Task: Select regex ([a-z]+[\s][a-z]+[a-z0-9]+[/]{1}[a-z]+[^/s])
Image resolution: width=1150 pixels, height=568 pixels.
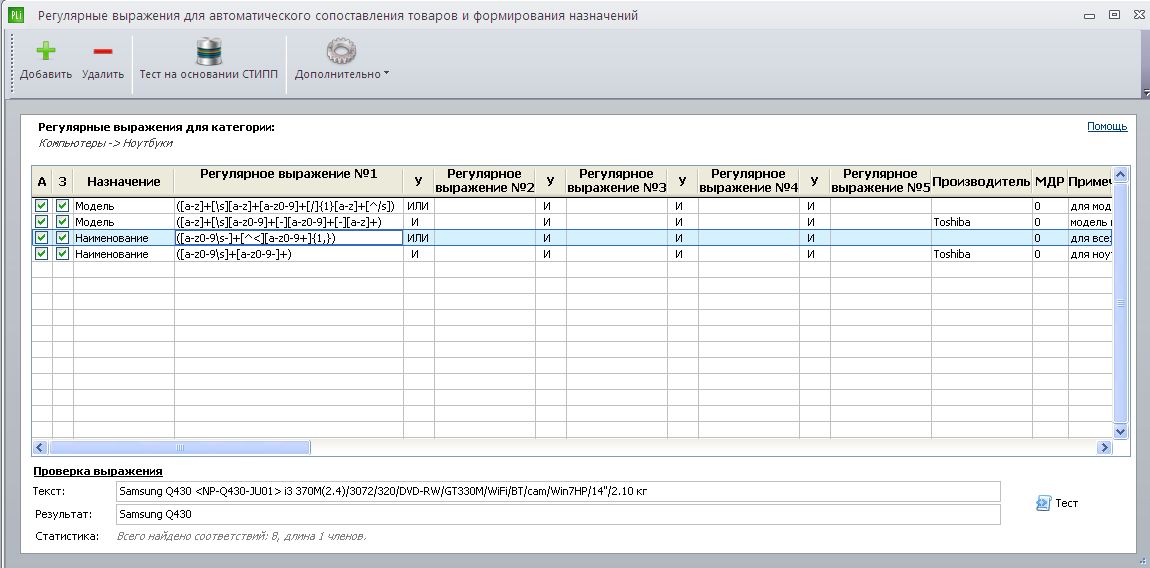Action: point(288,206)
